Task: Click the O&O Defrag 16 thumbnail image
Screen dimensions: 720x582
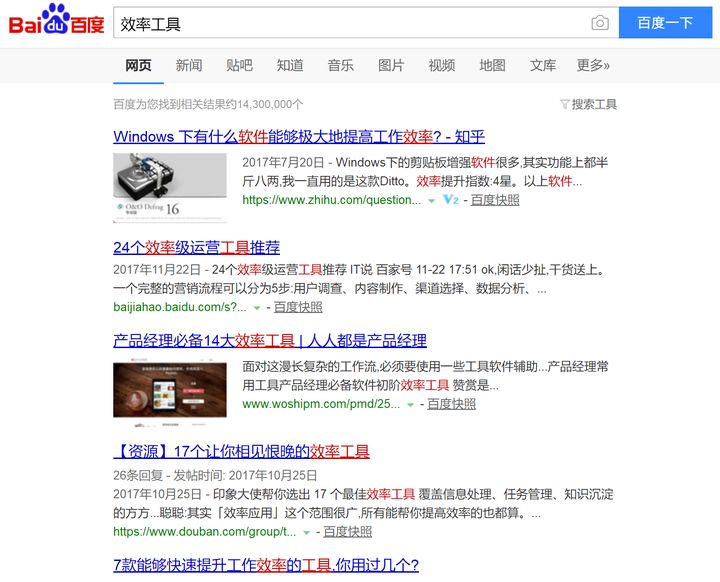Action: [170, 188]
